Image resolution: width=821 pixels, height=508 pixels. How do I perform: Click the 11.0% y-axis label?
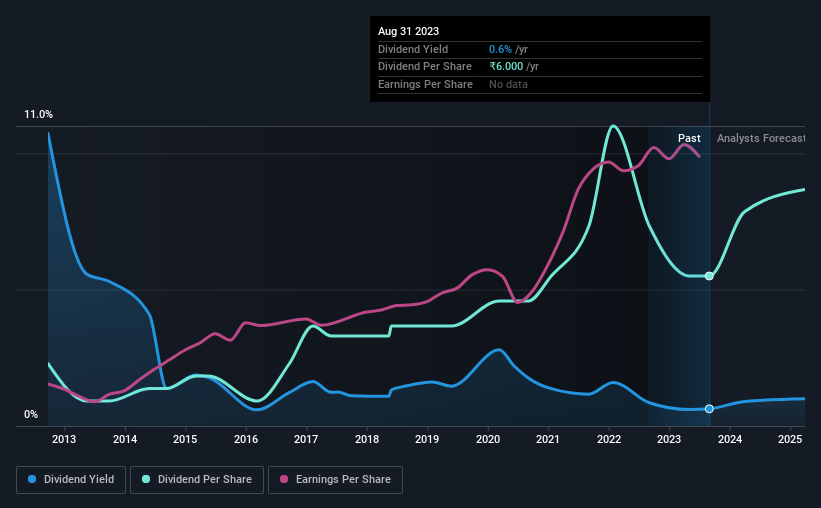pyautogui.click(x=38, y=115)
